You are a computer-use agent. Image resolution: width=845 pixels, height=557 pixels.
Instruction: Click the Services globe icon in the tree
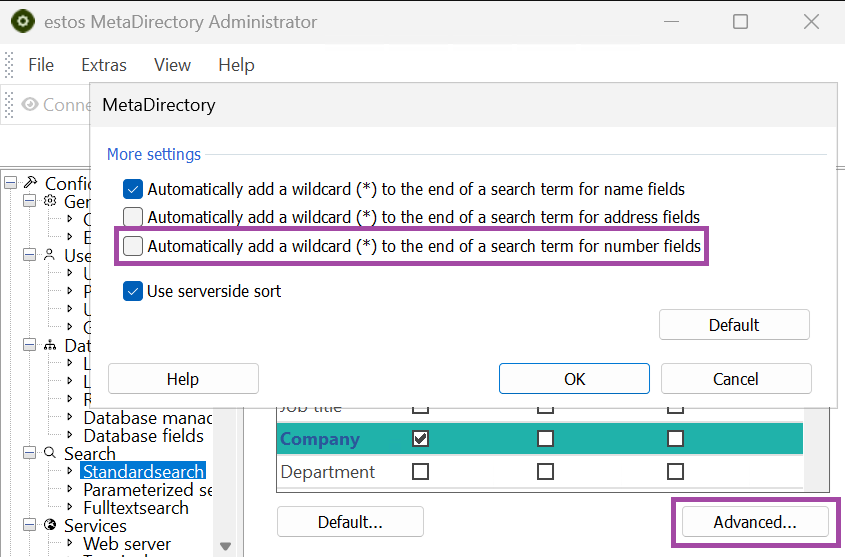pyautogui.click(x=50, y=525)
